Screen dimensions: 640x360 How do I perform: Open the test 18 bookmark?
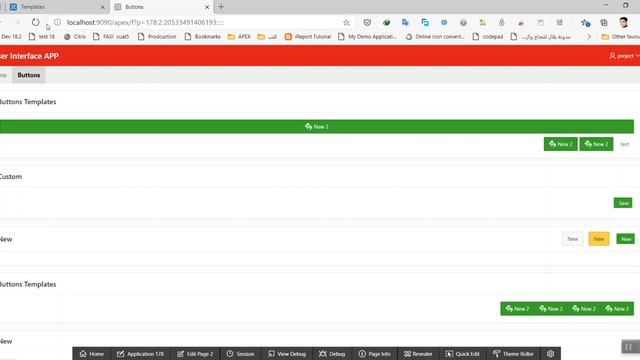(42, 37)
